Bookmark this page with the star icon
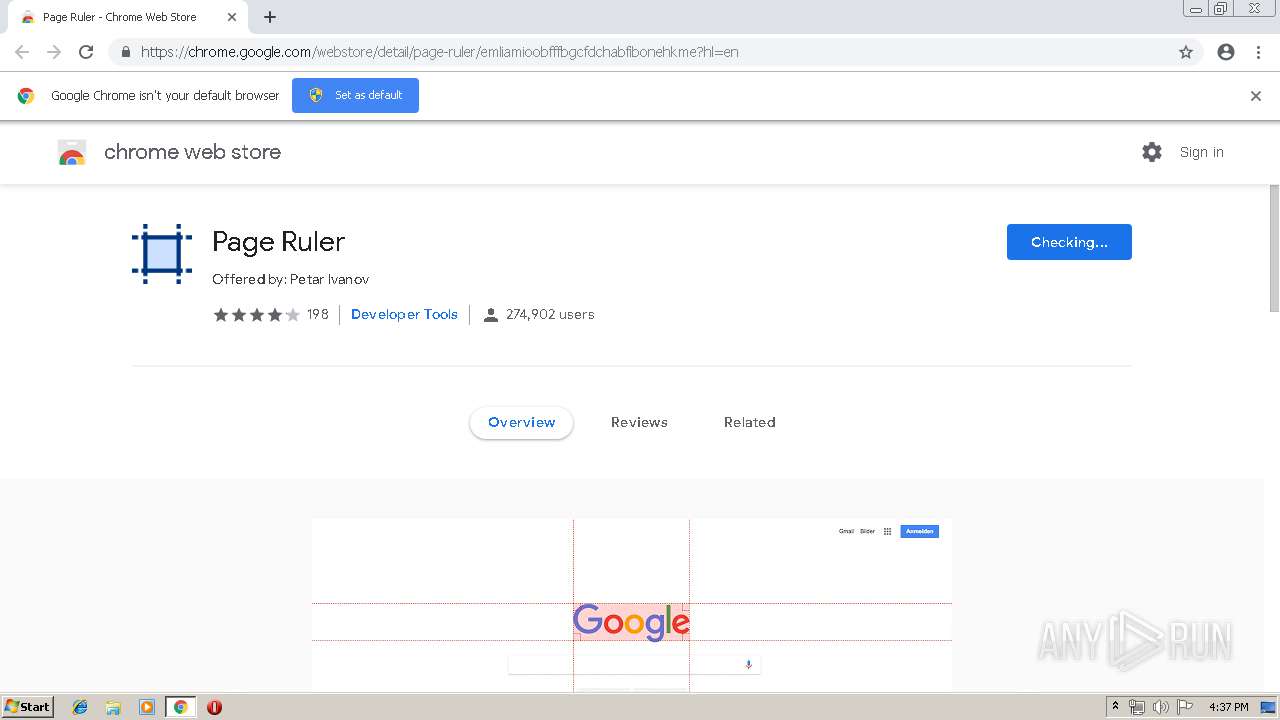Image resolution: width=1280 pixels, height=720 pixels. pyautogui.click(x=1186, y=52)
